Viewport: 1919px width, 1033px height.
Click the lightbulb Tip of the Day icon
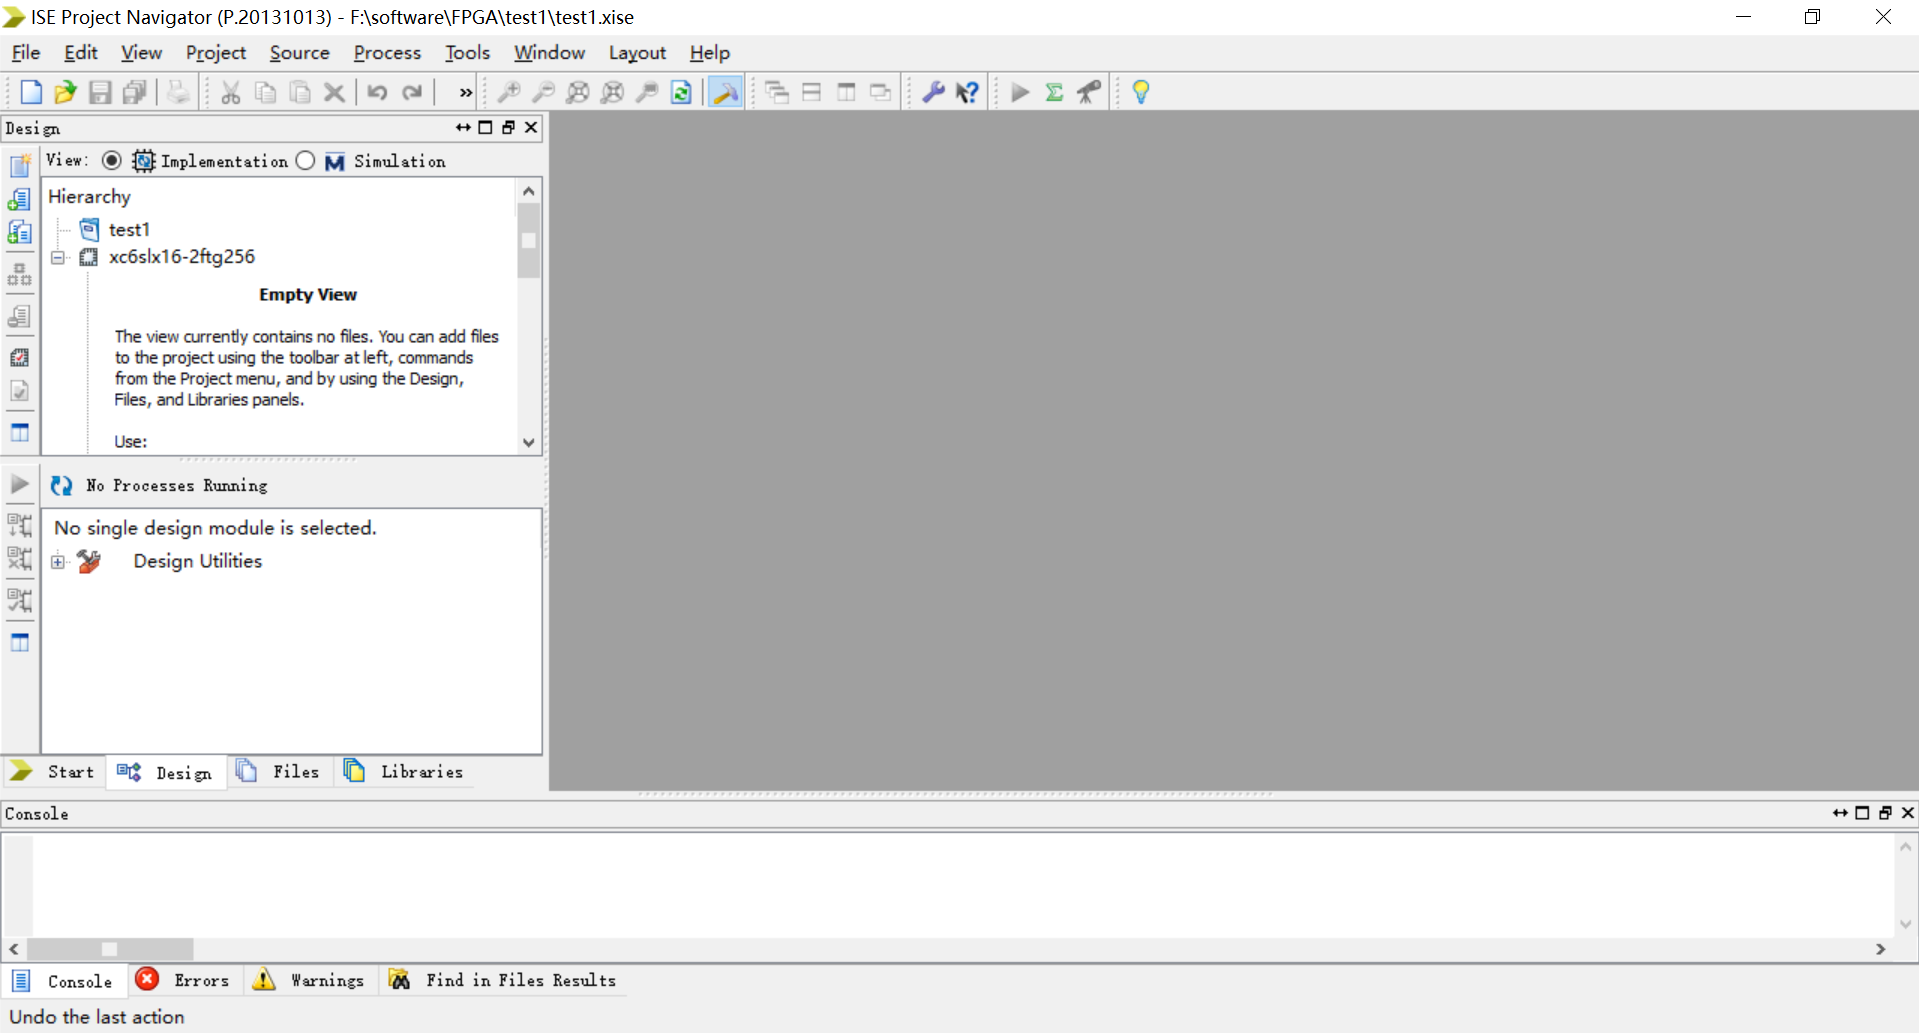(1139, 91)
